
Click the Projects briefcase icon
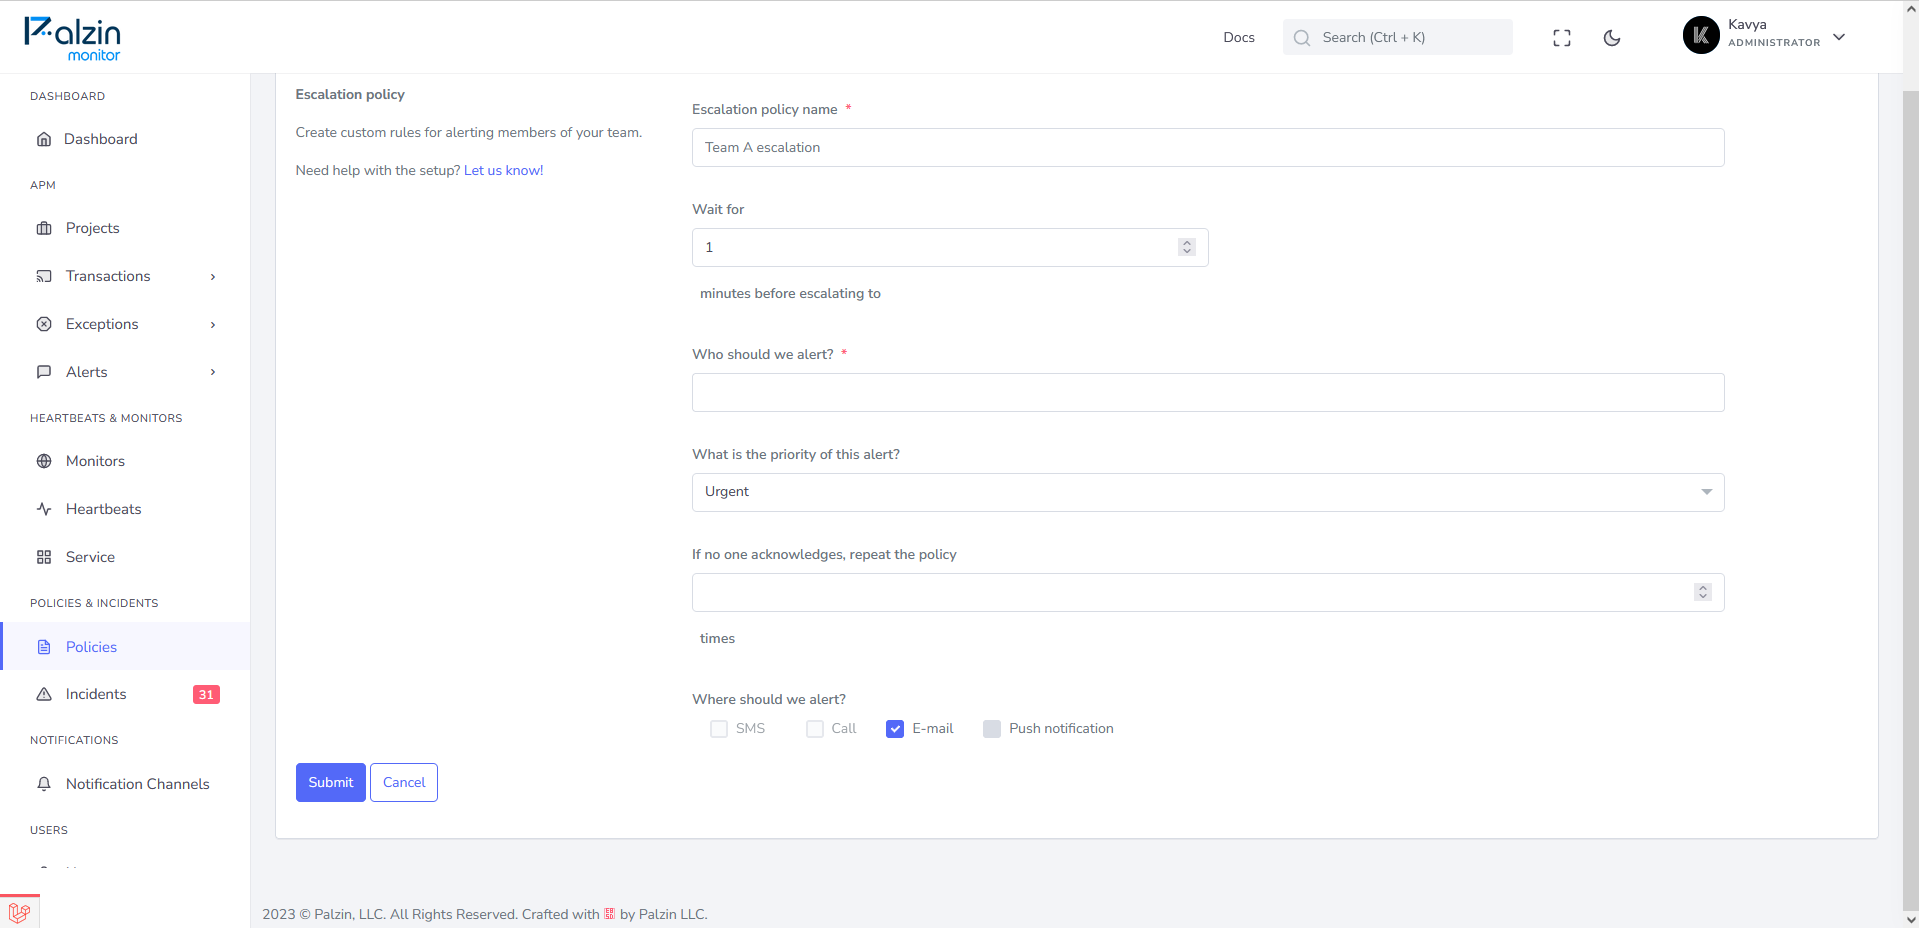[x=44, y=228]
